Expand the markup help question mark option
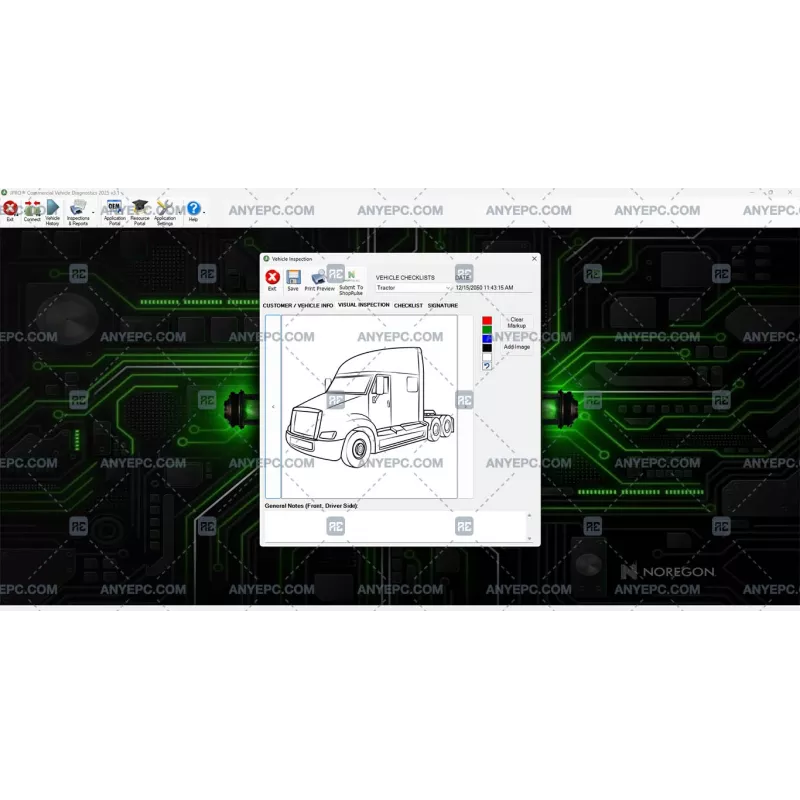 pyautogui.click(x=487, y=366)
